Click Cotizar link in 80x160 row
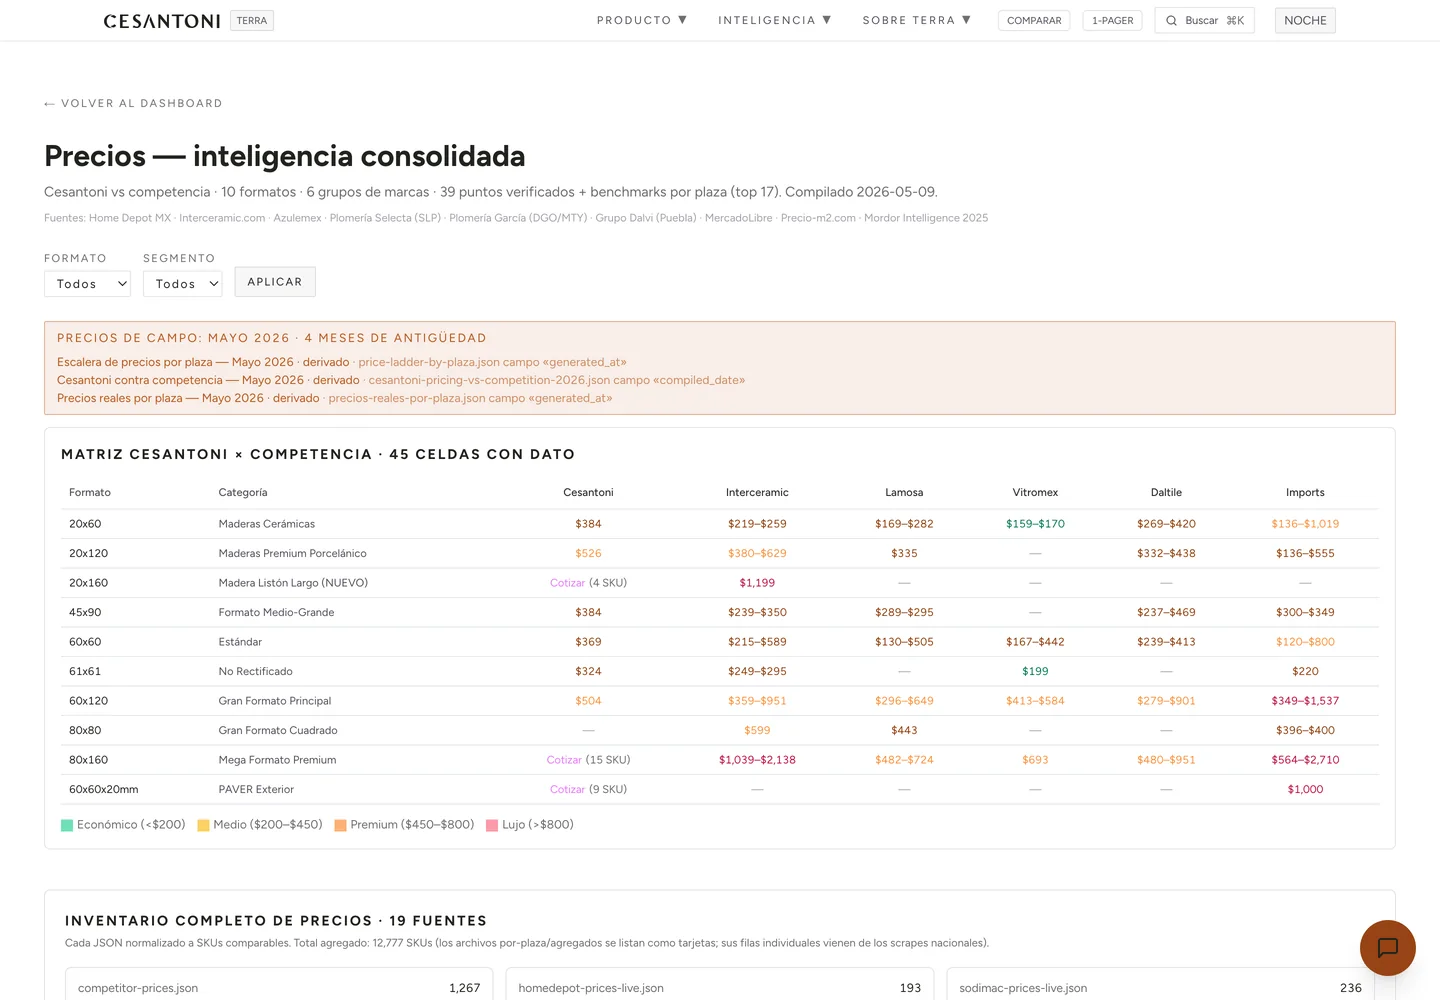 (x=564, y=760)
